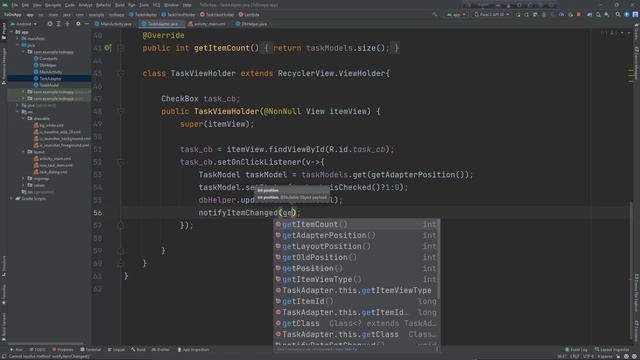Open the Project tool window side tab

pos(4,31)
